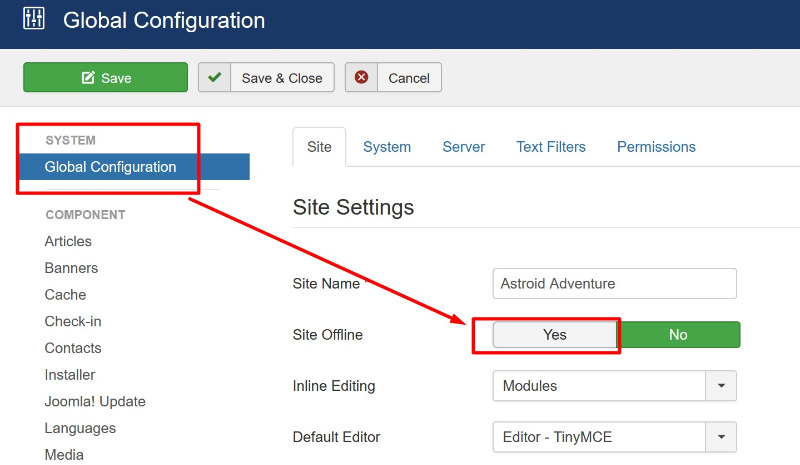Click the Global Configuration sliders icon in header
Viewport: 800px width, 465px height.
pyautogui.click(x=34, y=19)
